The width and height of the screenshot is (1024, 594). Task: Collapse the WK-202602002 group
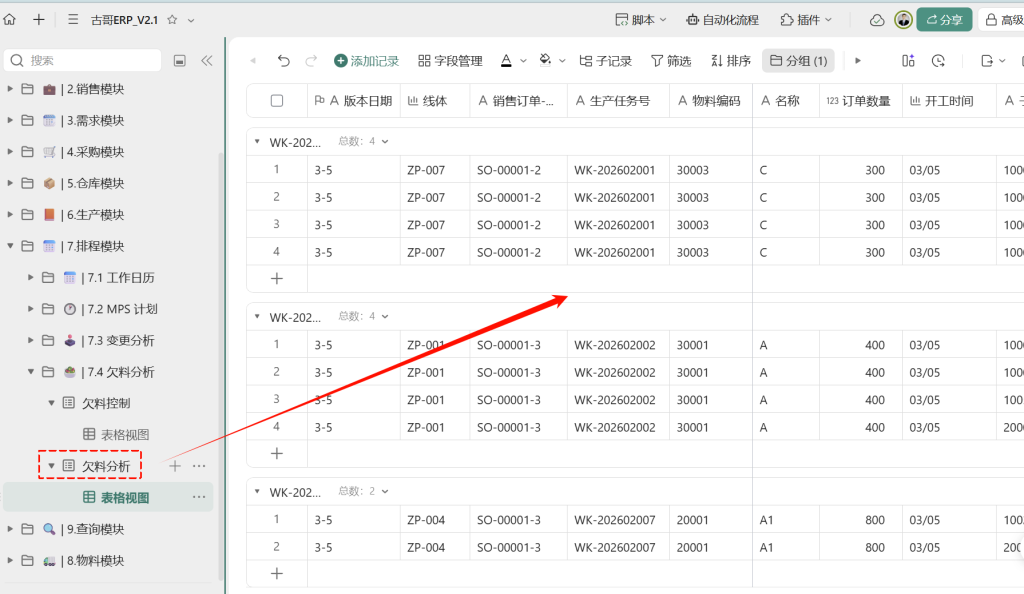(x=257, y=317)
